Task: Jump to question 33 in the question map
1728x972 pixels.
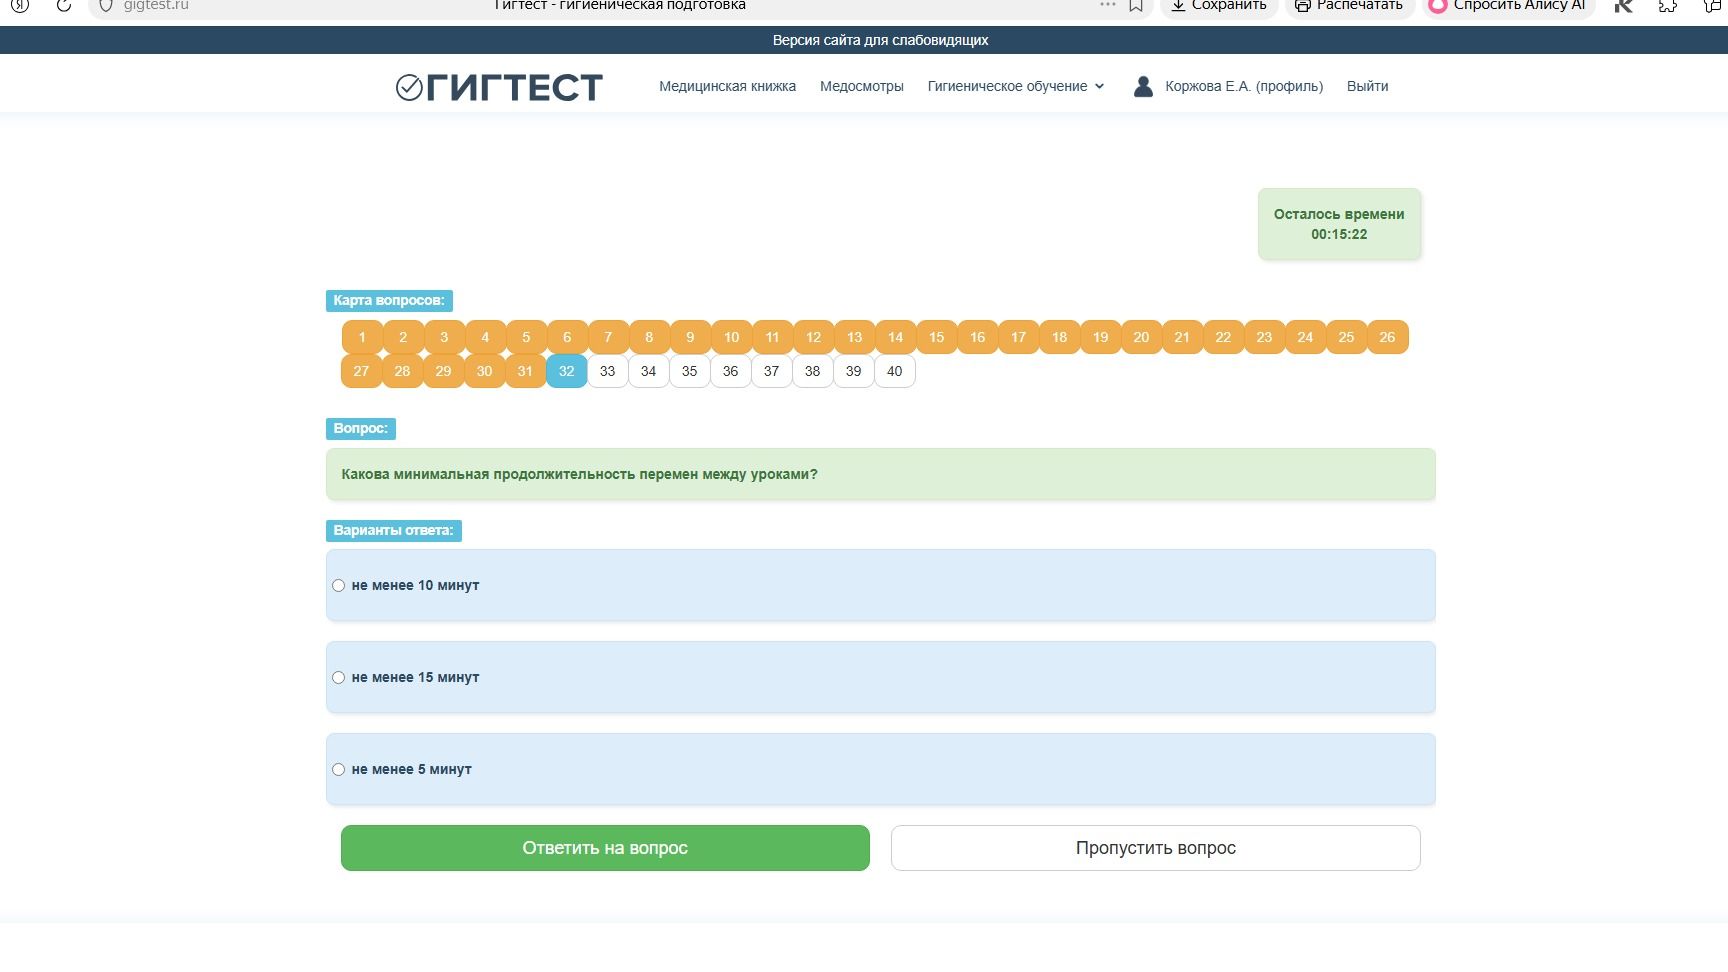Action: coord(607,371)
